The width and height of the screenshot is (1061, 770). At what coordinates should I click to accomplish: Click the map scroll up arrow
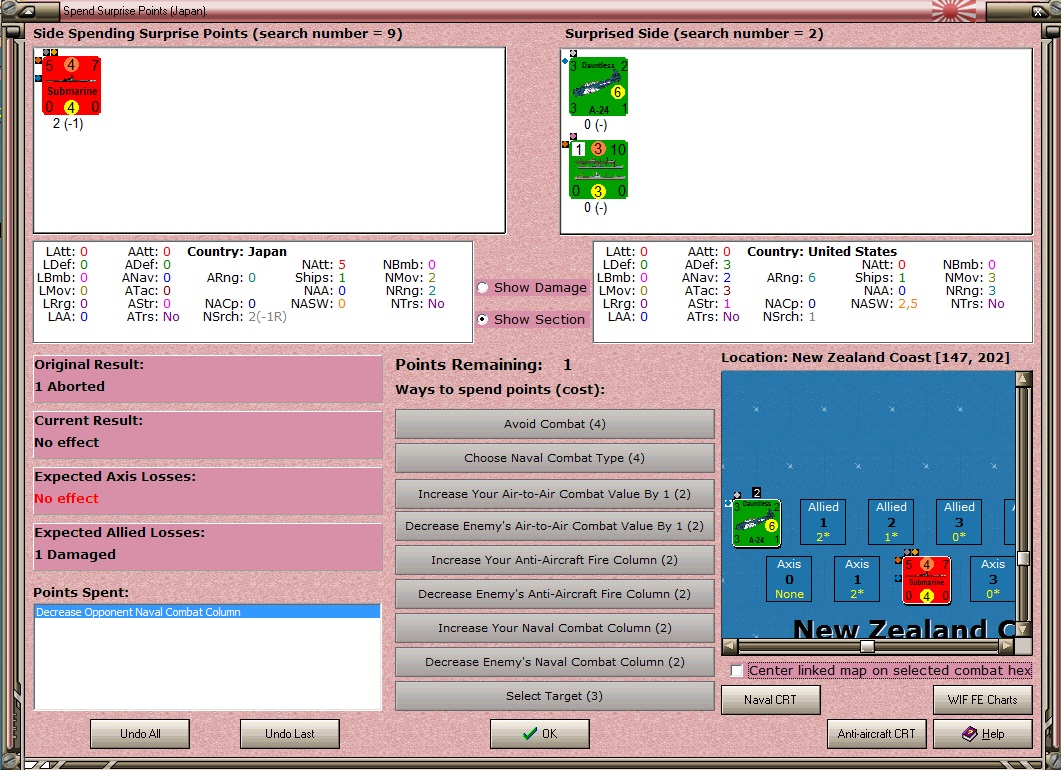pyautogui.click(x=1023, y=378)
